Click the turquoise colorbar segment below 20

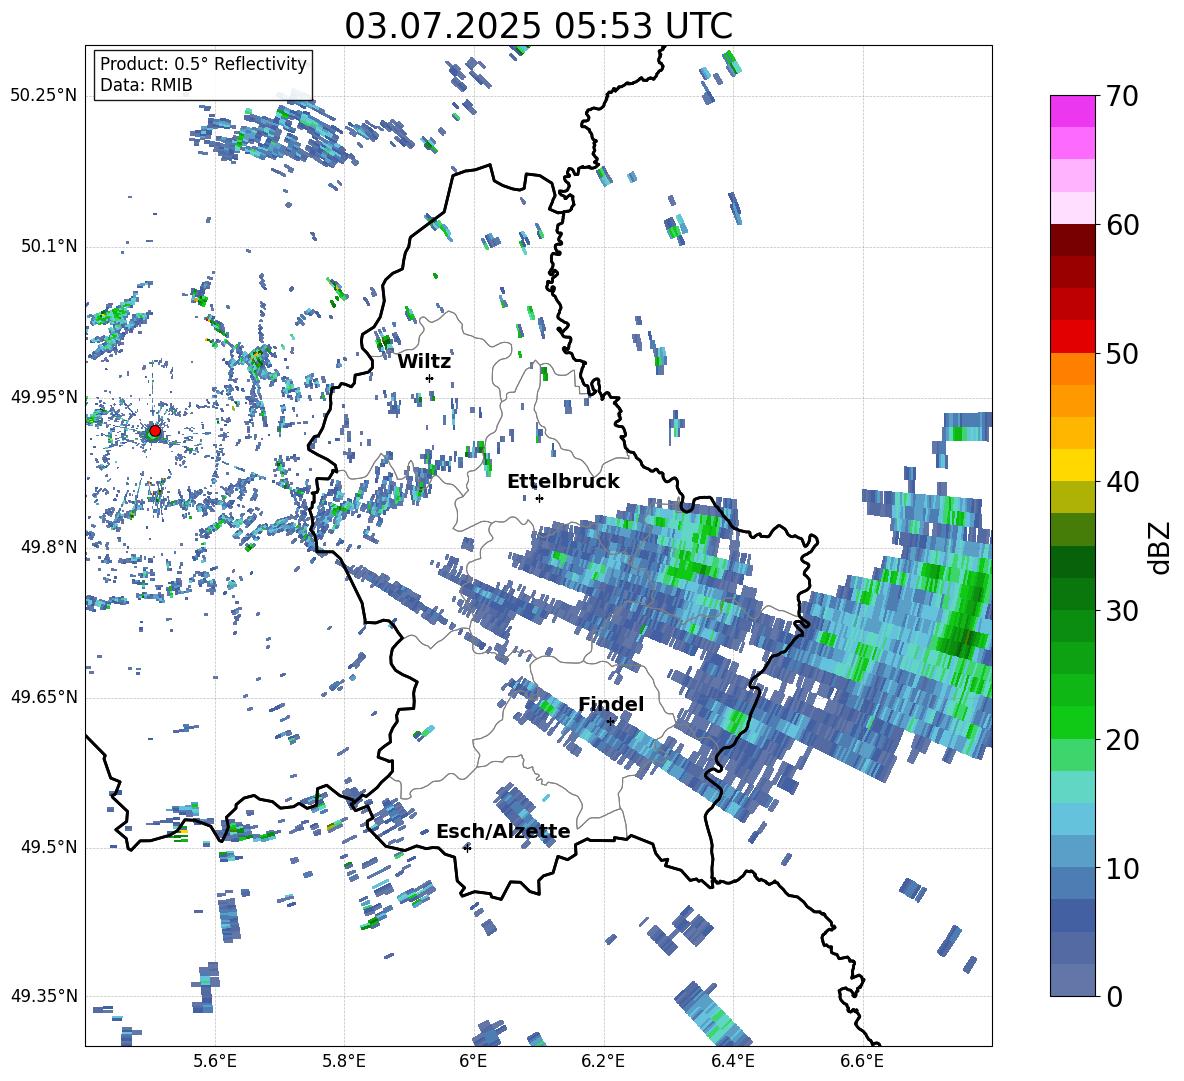[1073, 787]
